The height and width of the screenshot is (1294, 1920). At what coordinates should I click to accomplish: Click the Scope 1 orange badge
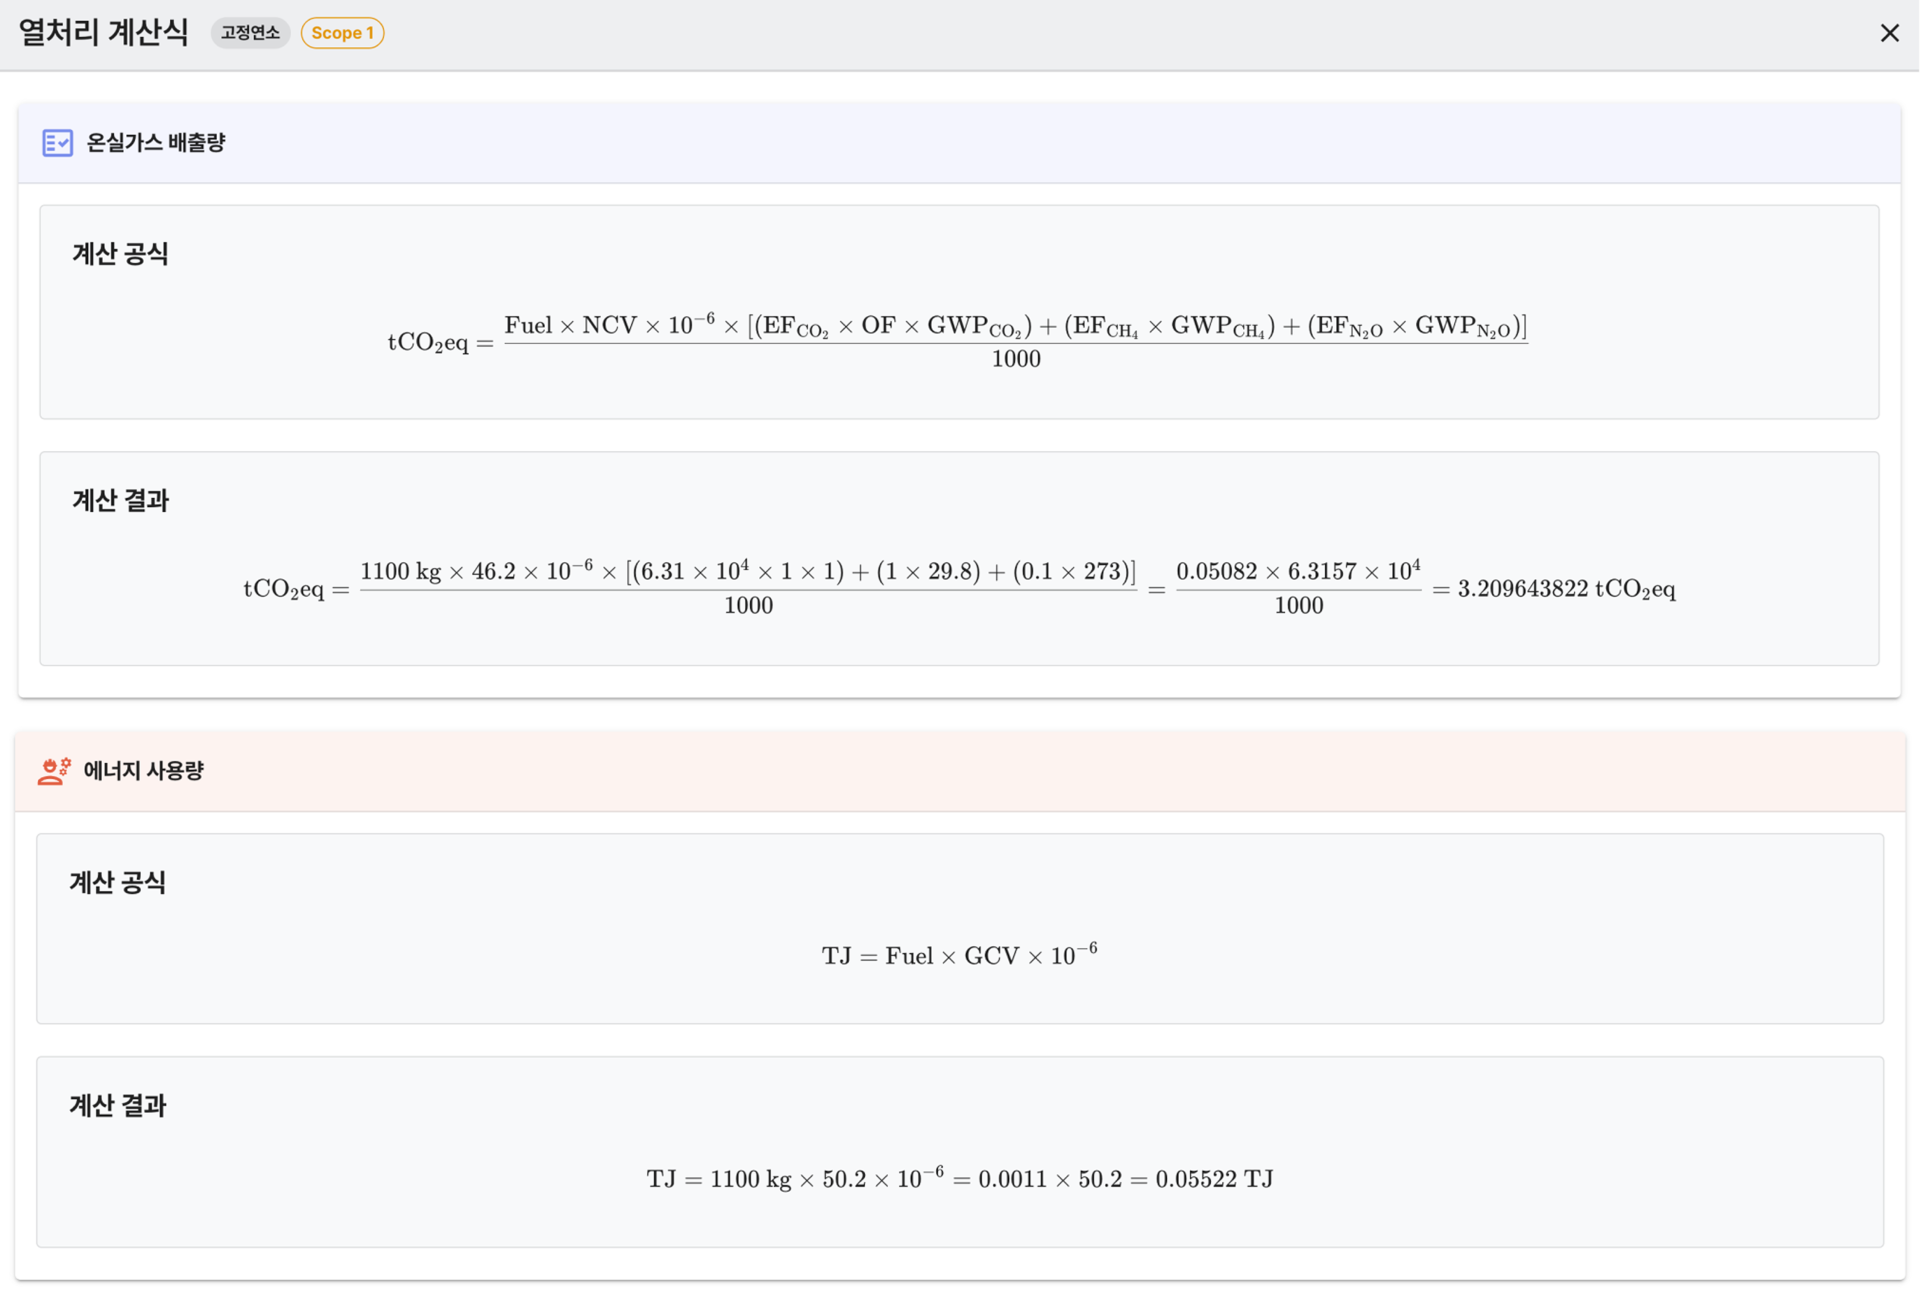(x=342, y=33)
